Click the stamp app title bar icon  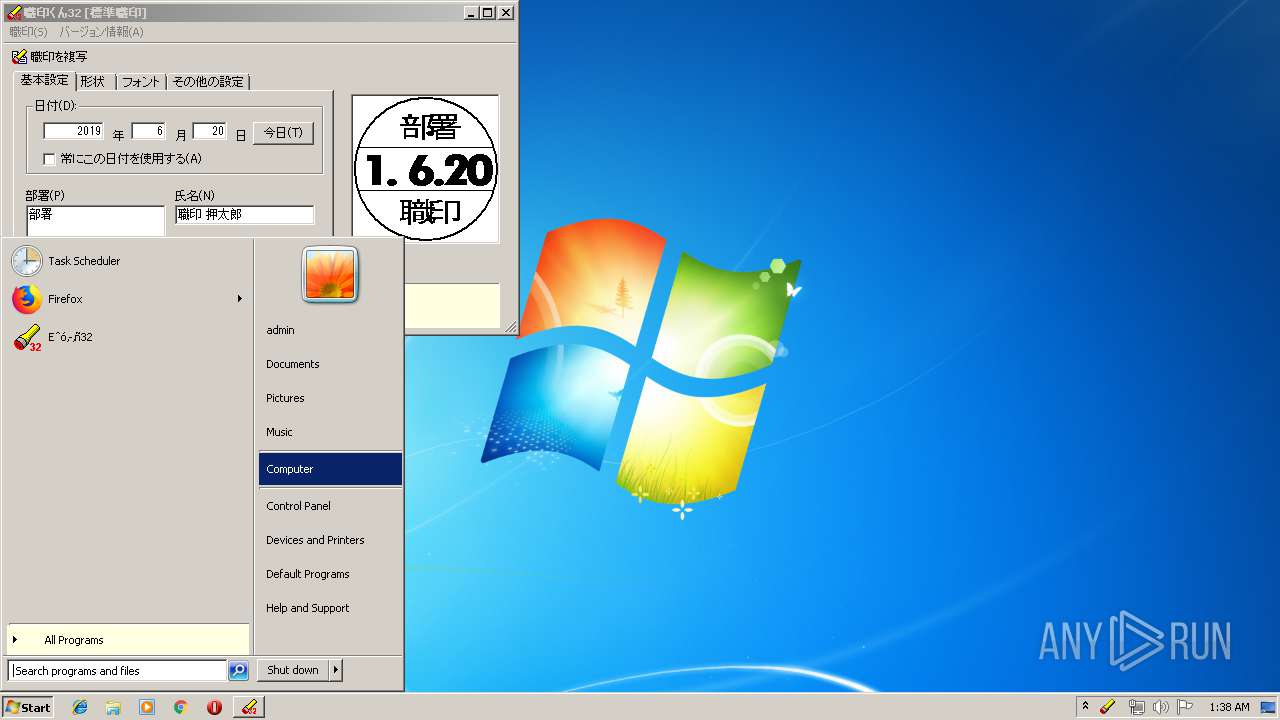click(x=14, y=13)
